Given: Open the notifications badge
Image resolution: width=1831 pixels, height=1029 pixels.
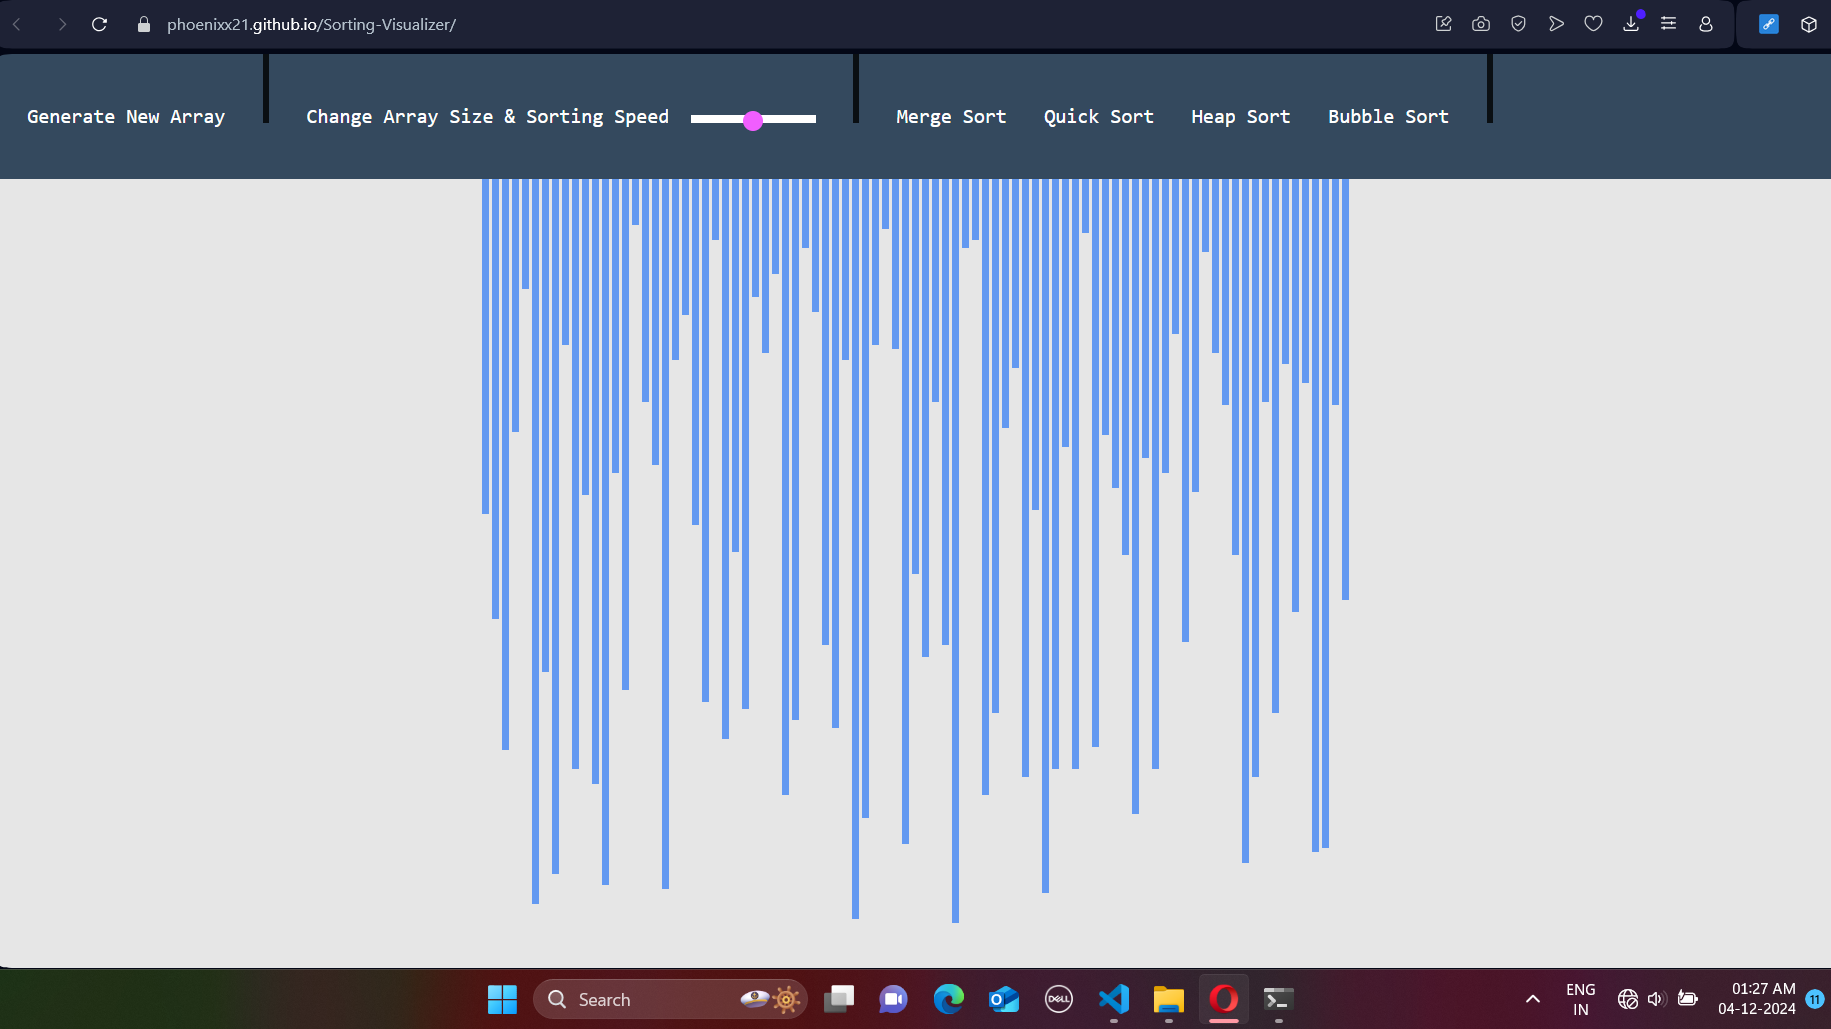Looking at the screenshot, I should (1815, 999).
